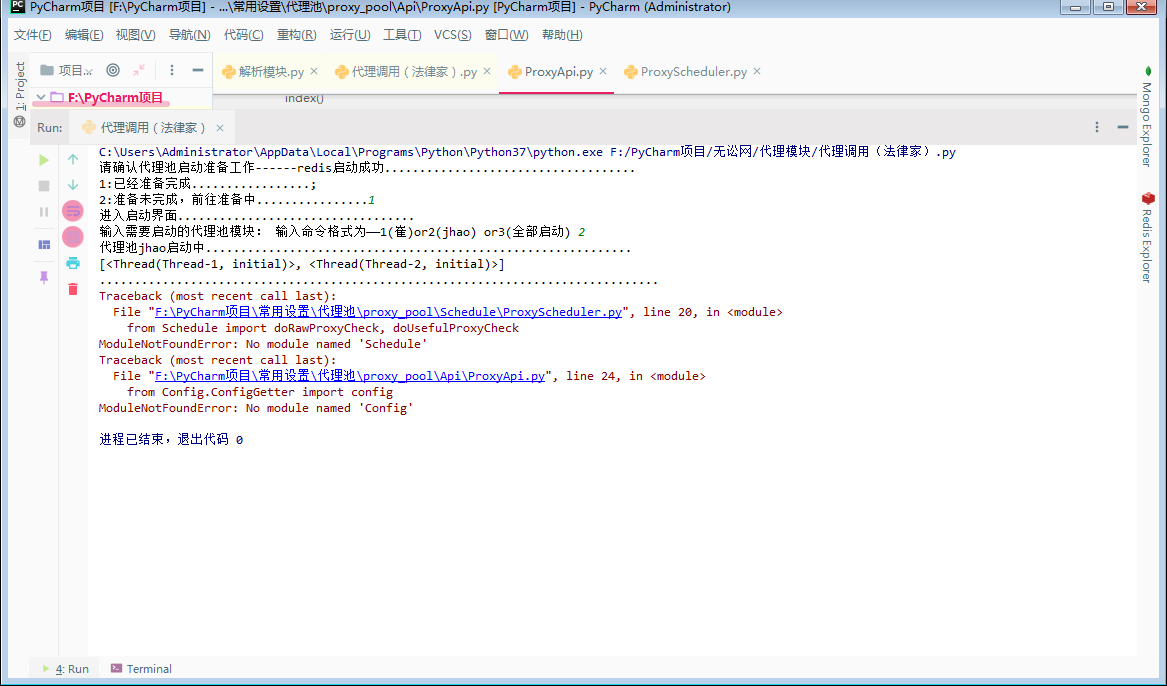Hide the Run panel with minus icon
This screenshot has width=1167, height=686.
pyautogui.click(x=1122, y=127)
